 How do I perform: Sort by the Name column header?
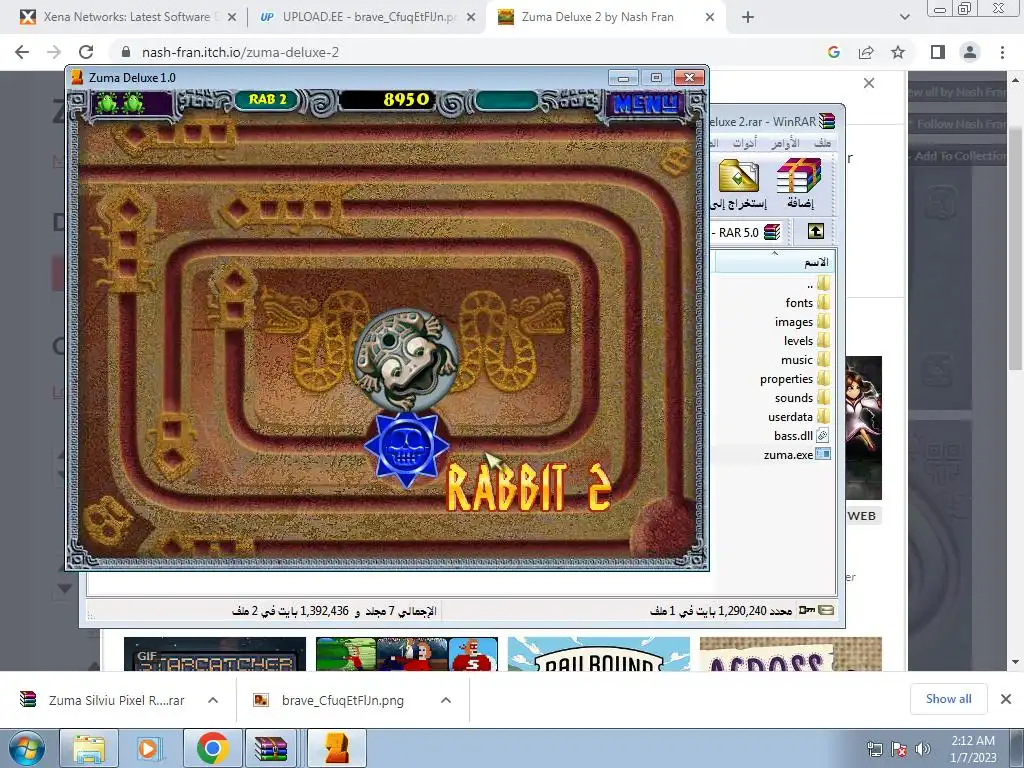(x=776, y=262)
